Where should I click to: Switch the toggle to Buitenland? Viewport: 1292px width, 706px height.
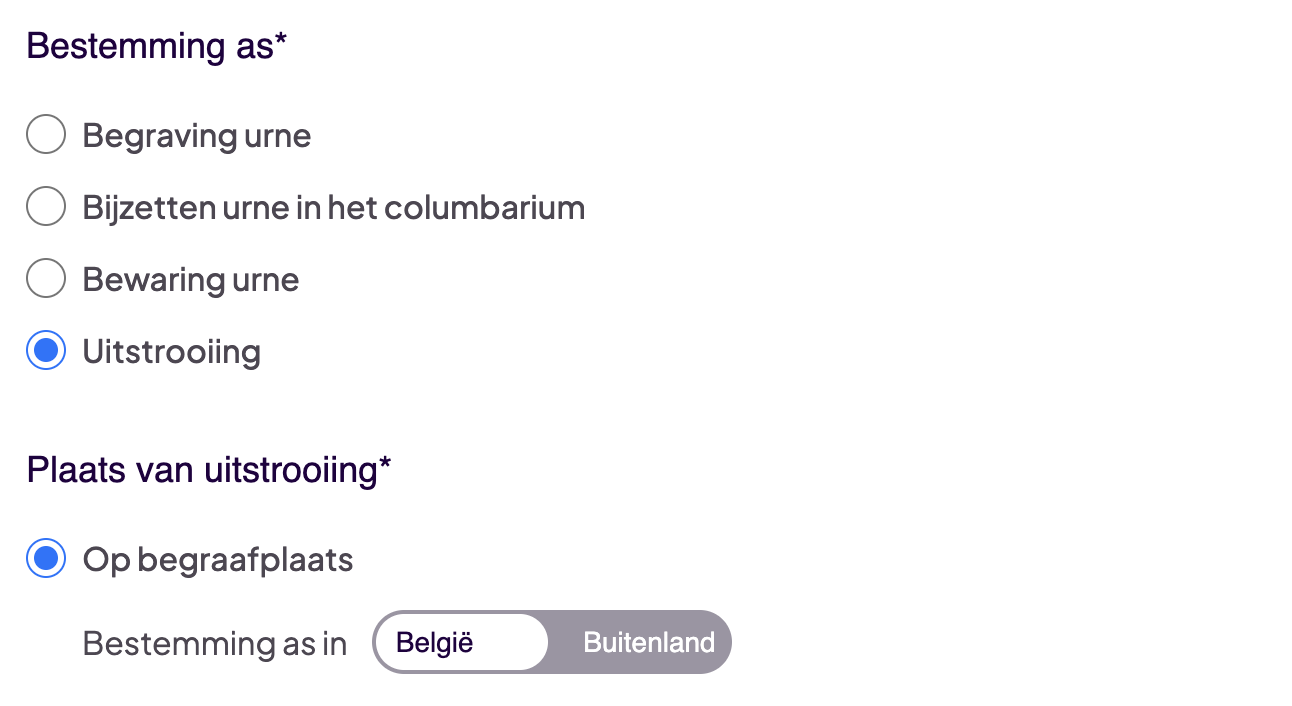pyautogui.click(x=649, y=642)
